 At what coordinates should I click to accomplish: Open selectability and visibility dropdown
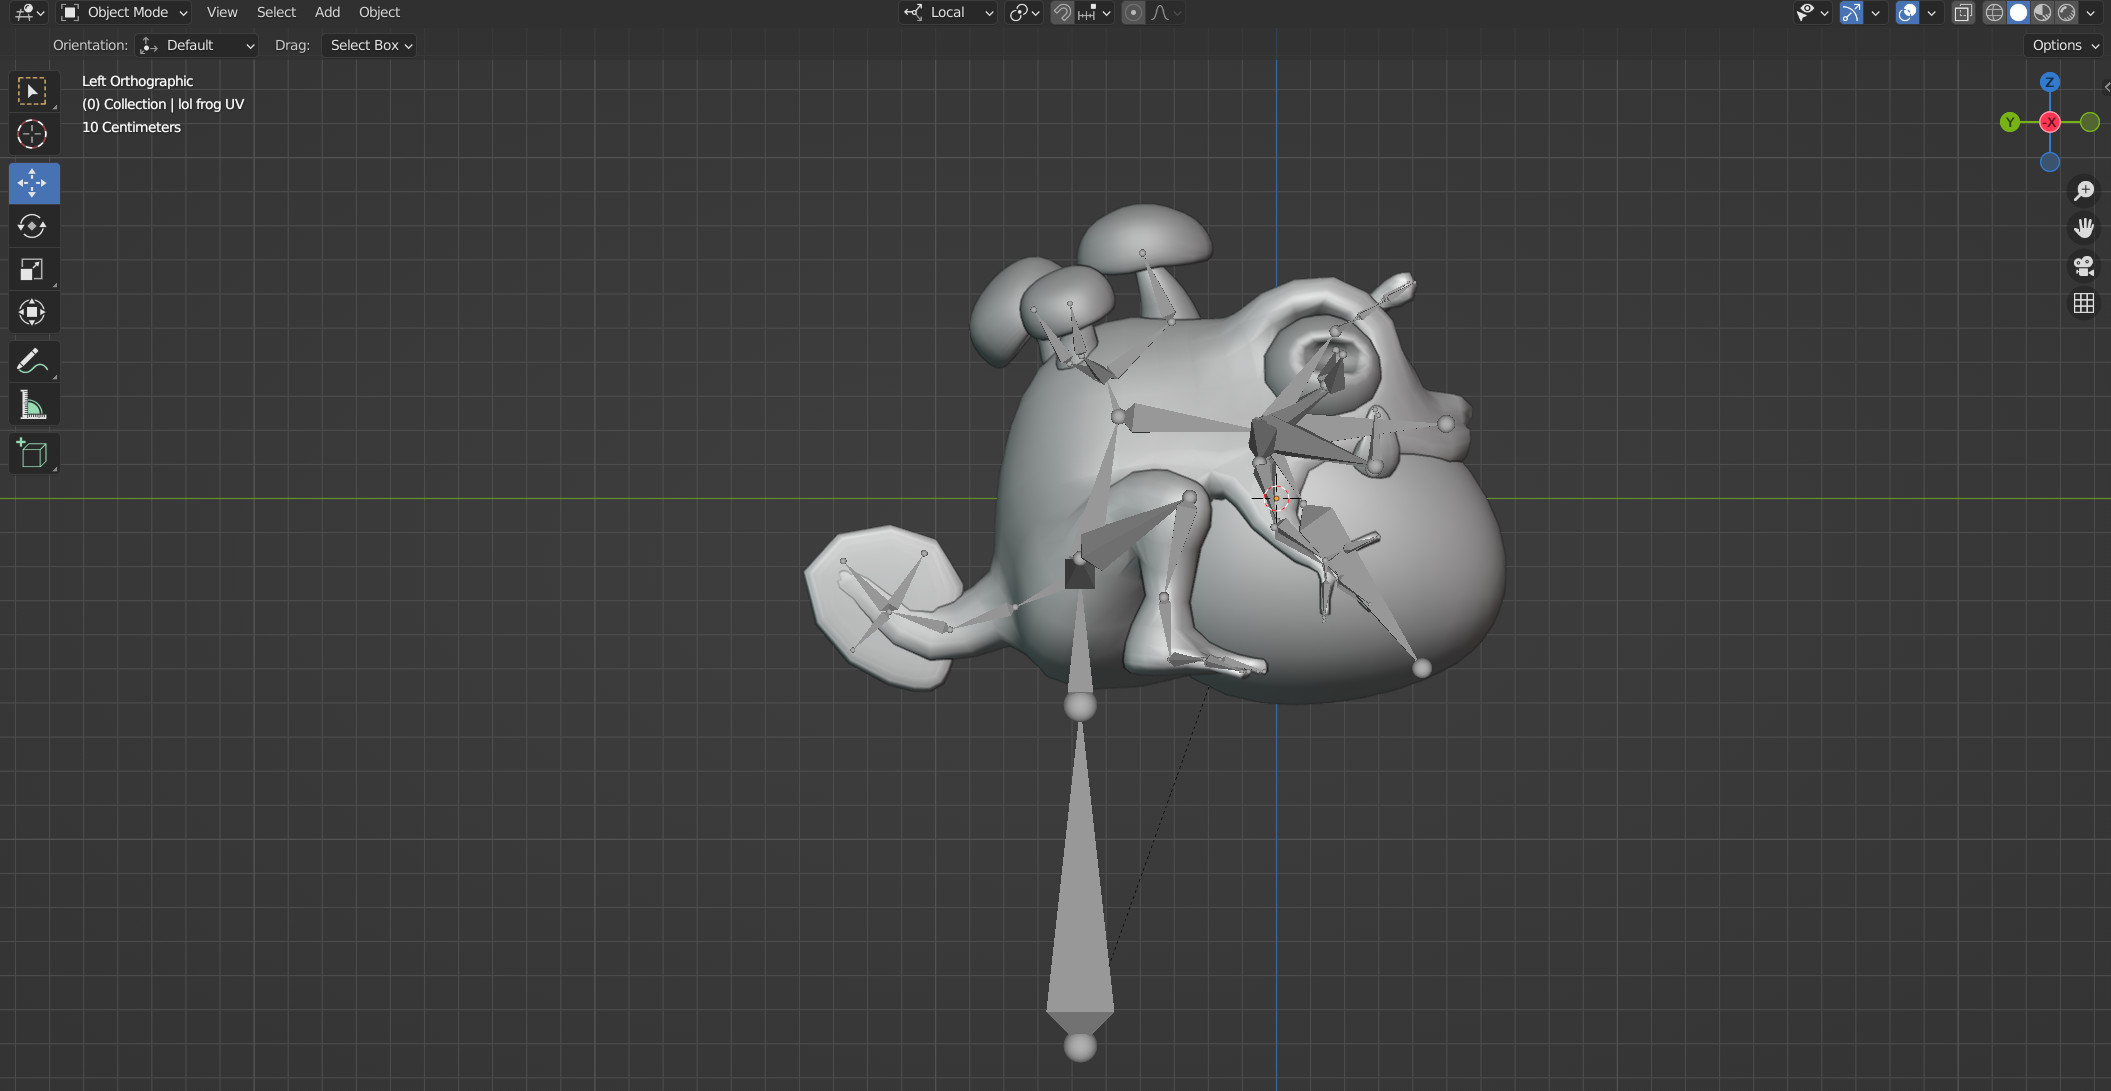[x=1812, y=12]
